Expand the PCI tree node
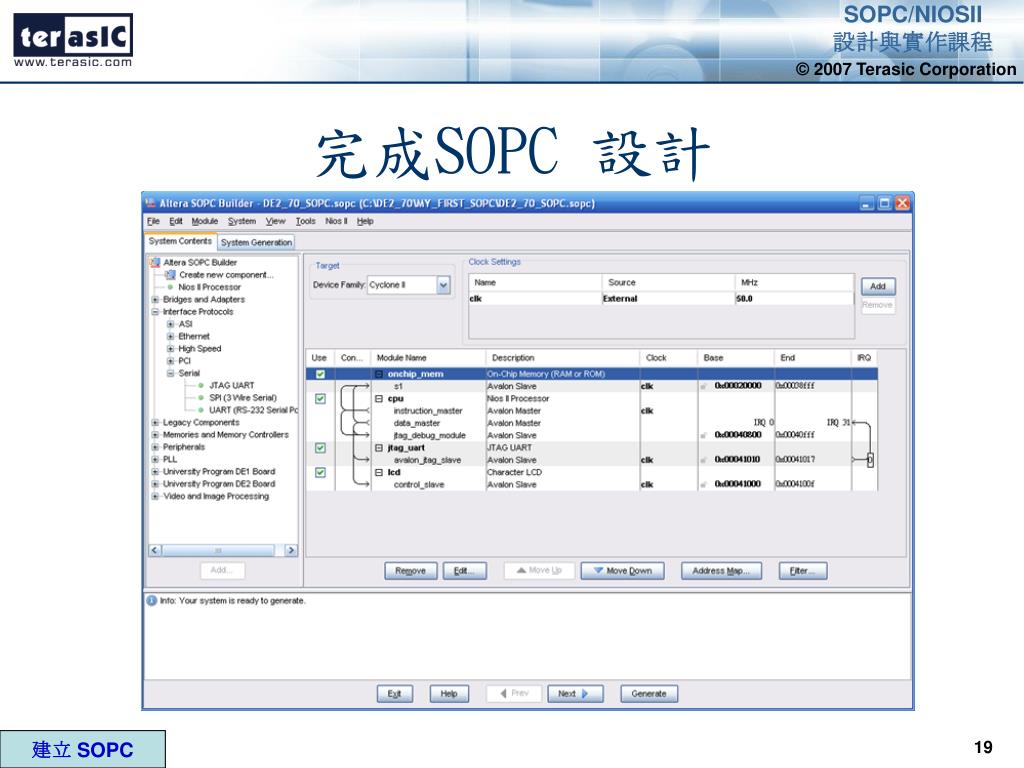 click(170, 361)
